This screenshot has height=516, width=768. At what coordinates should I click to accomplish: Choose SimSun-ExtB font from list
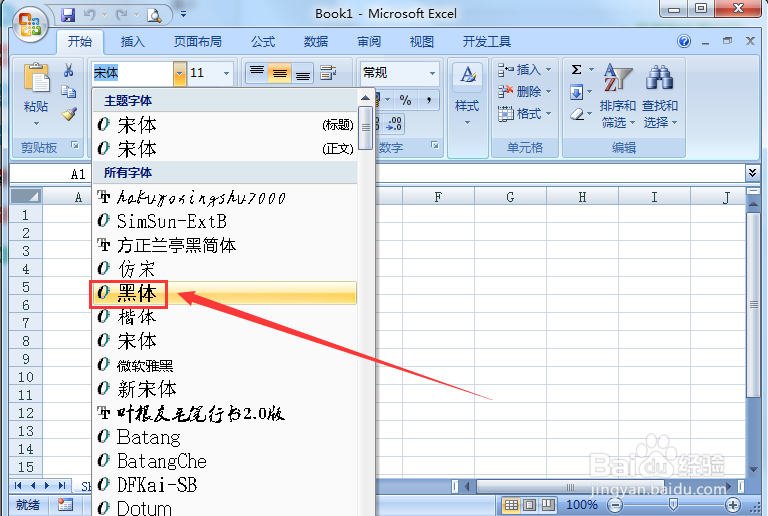pyautogui.click(x=225, y=221)
